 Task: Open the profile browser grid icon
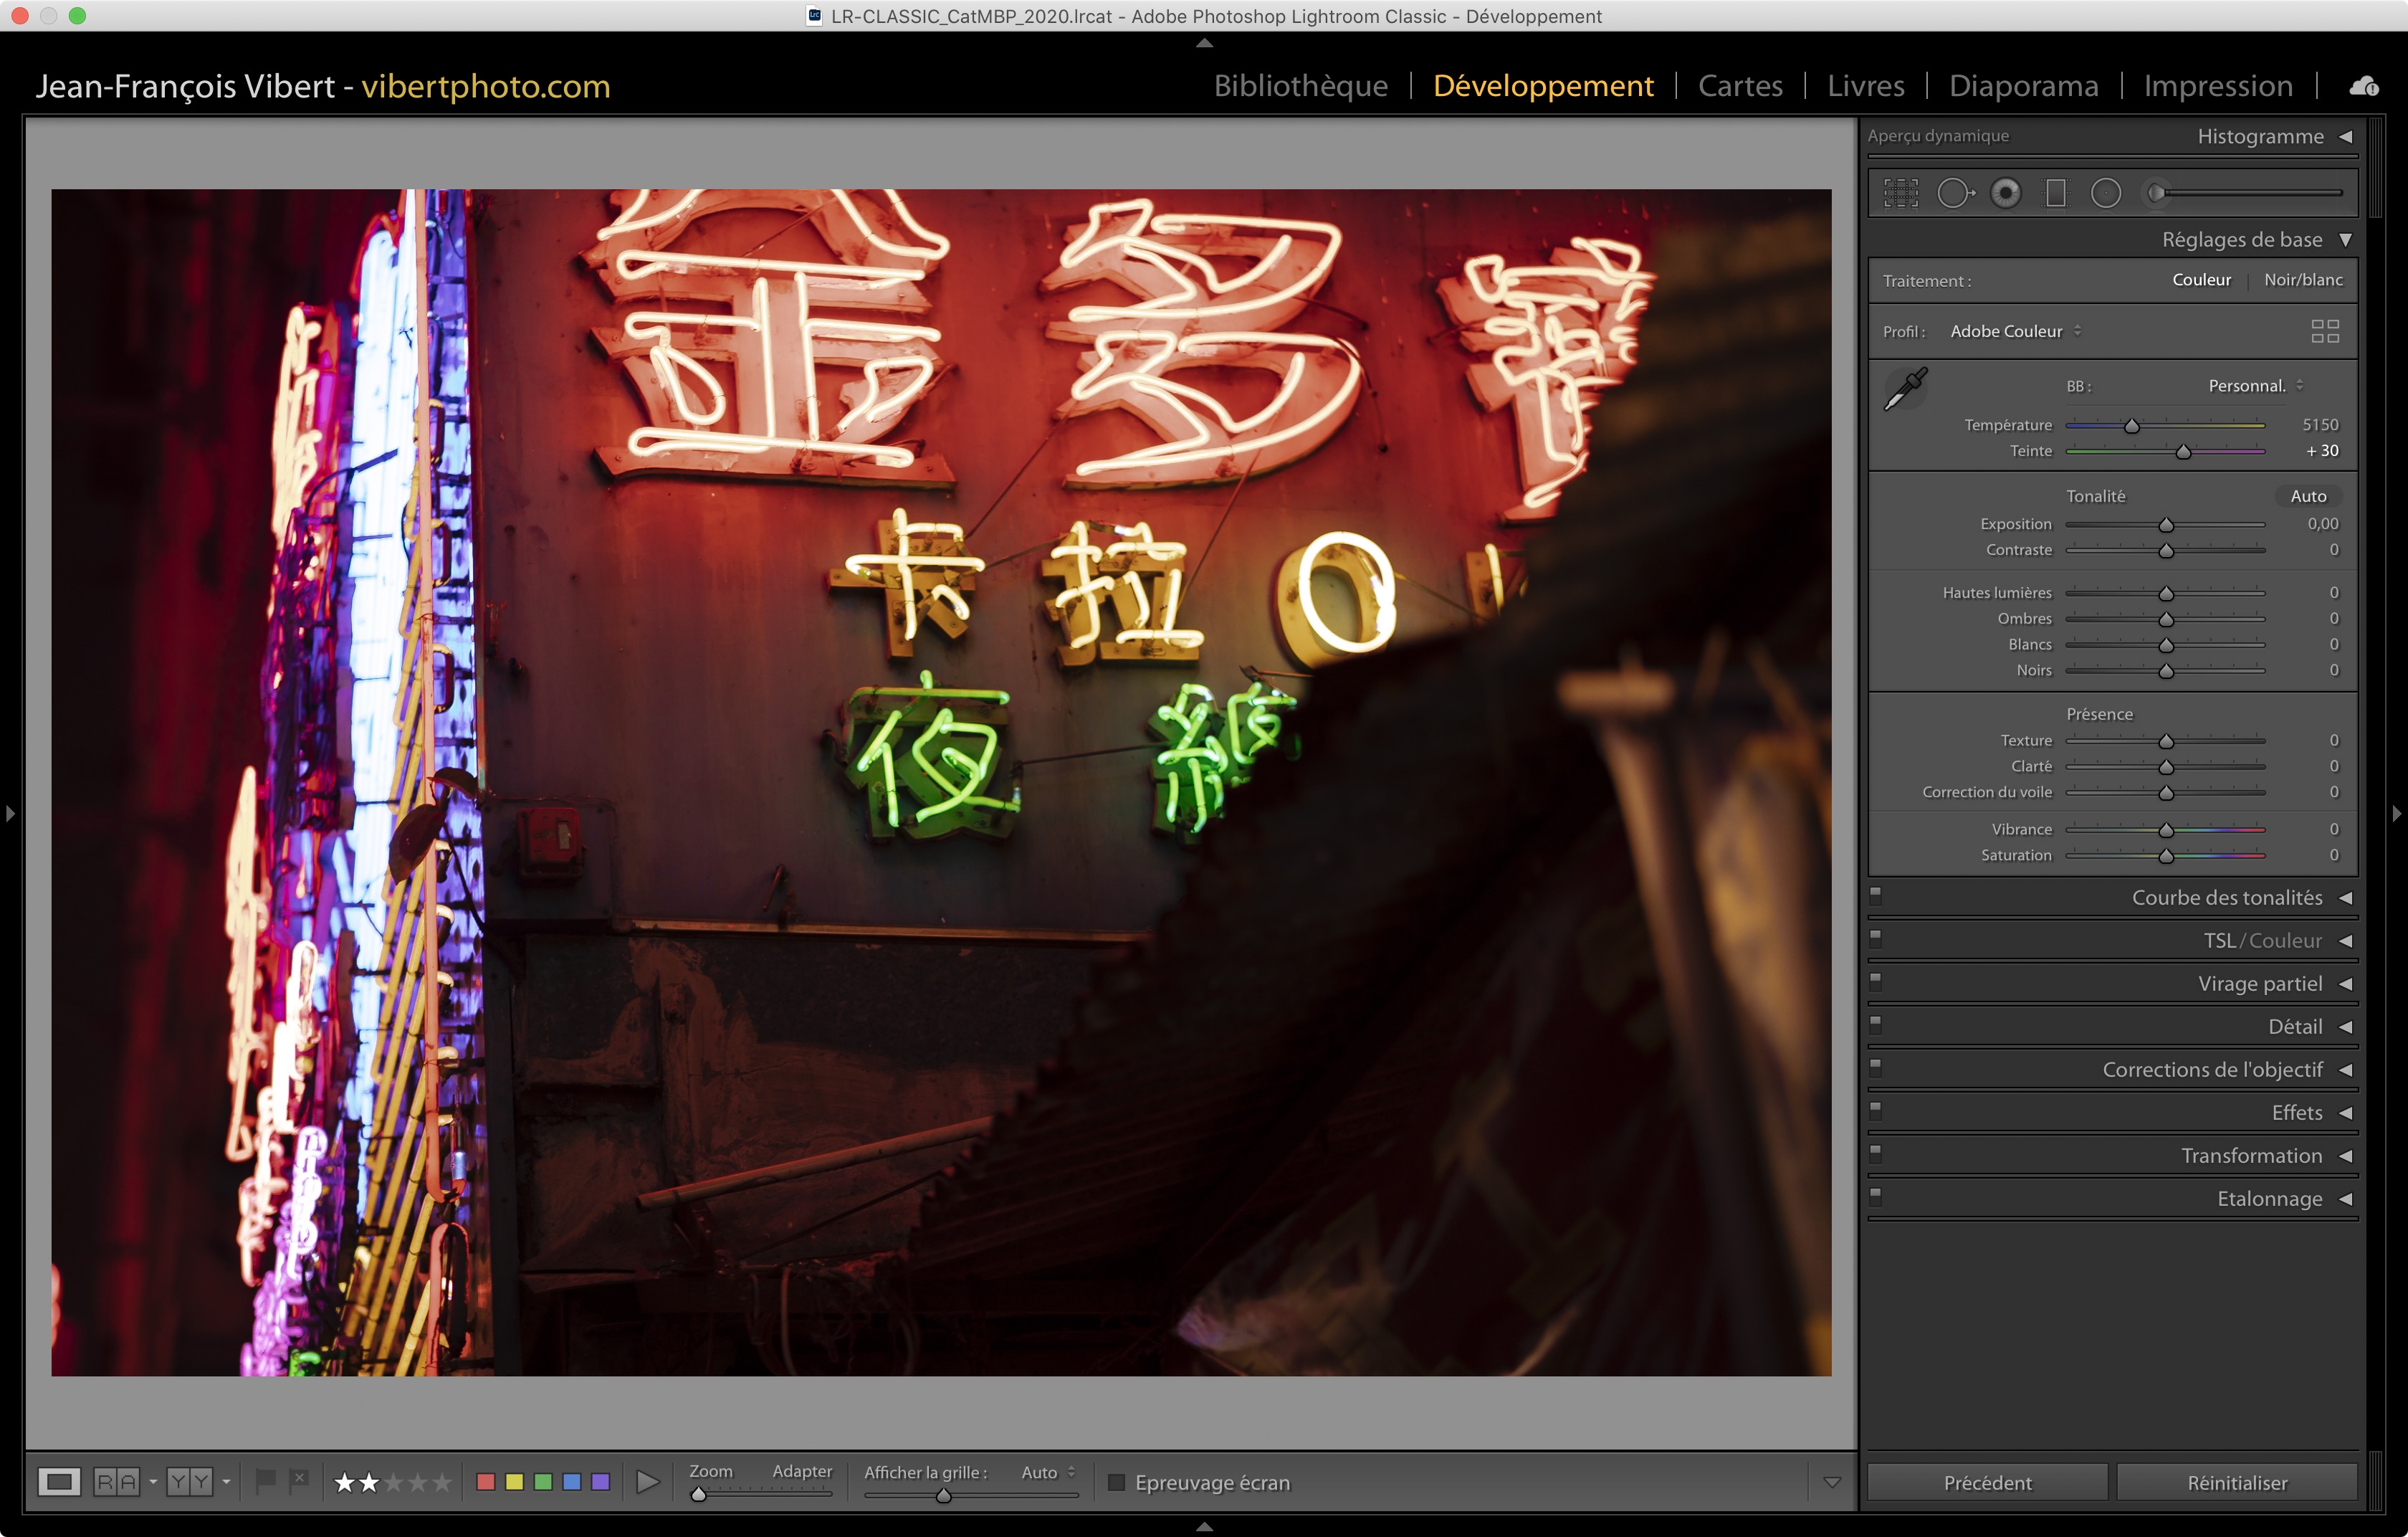2324,331
